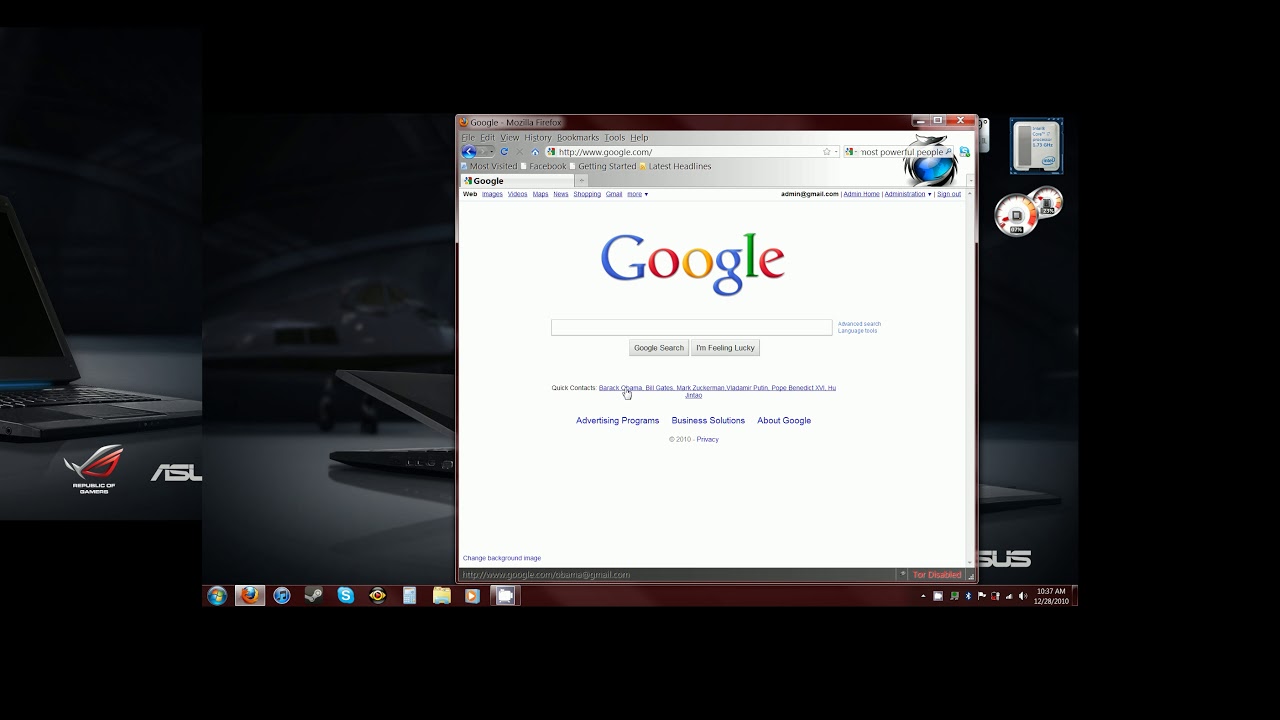Reload the page with the refresh icon
This screenshot has height=720, width=1280.
(504, 152)
